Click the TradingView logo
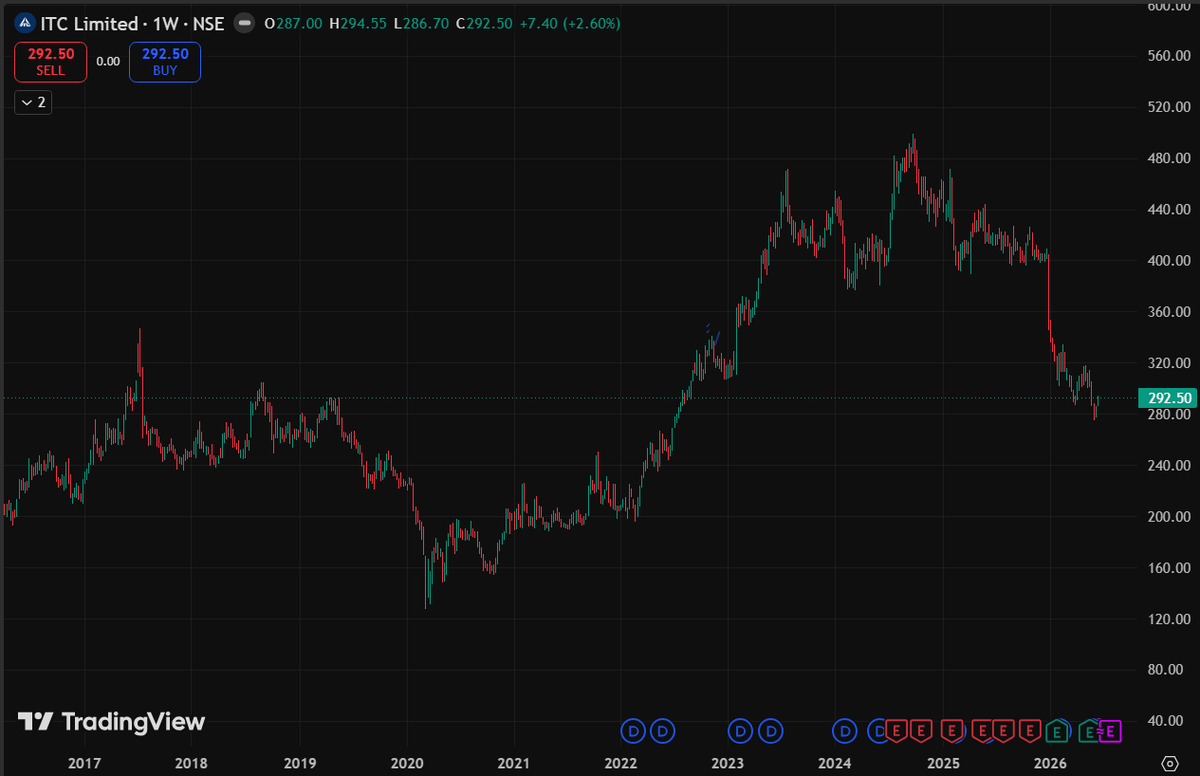 [111, 721]
